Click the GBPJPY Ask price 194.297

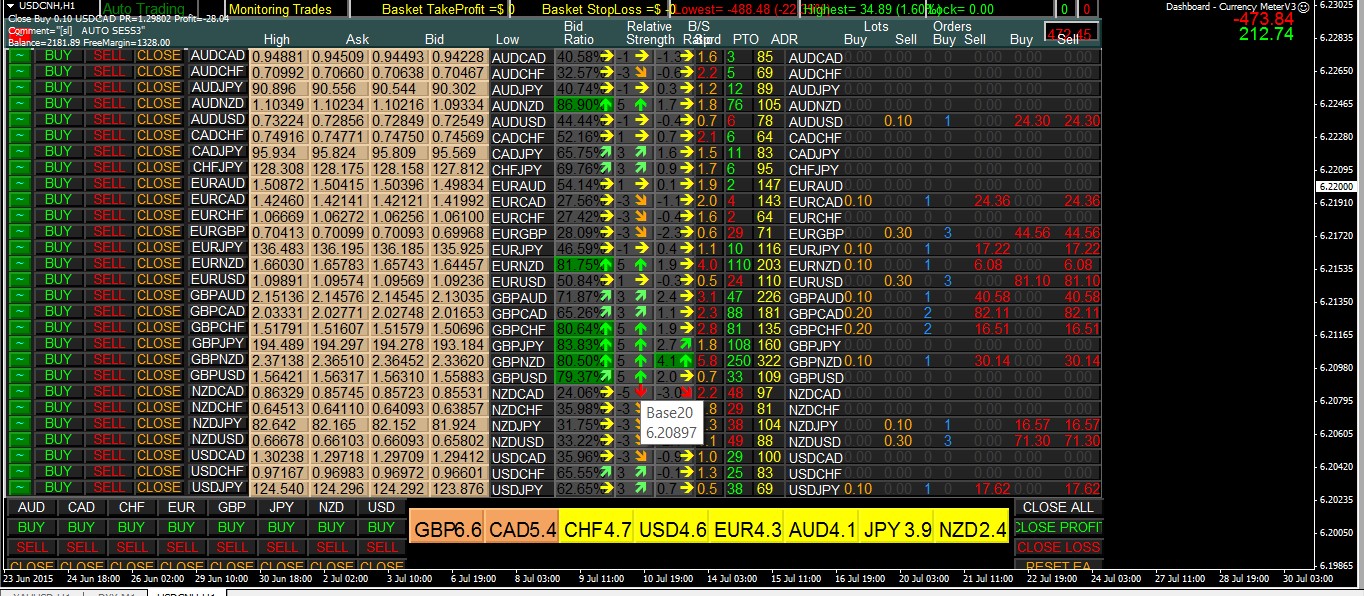pos(340,345)
